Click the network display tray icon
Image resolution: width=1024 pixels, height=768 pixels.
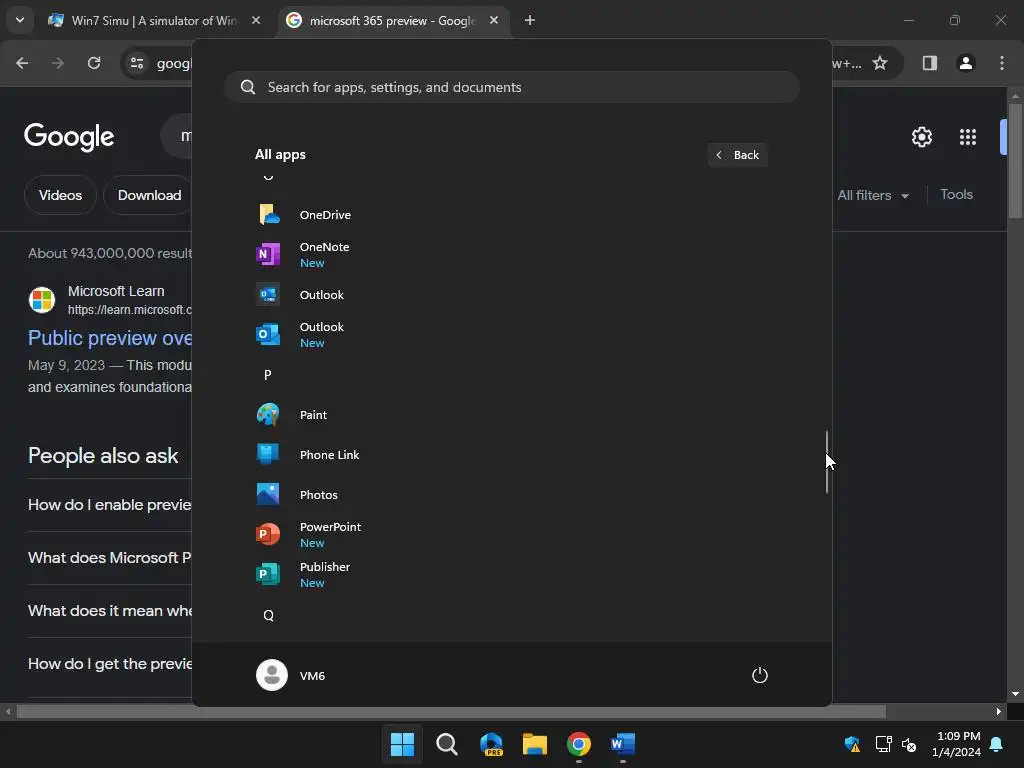click(883, 744)
